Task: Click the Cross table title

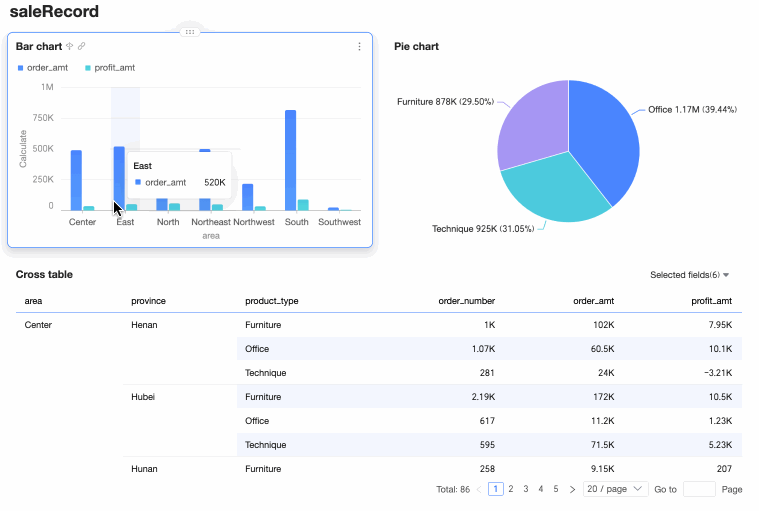Action: tap(44, 274)
